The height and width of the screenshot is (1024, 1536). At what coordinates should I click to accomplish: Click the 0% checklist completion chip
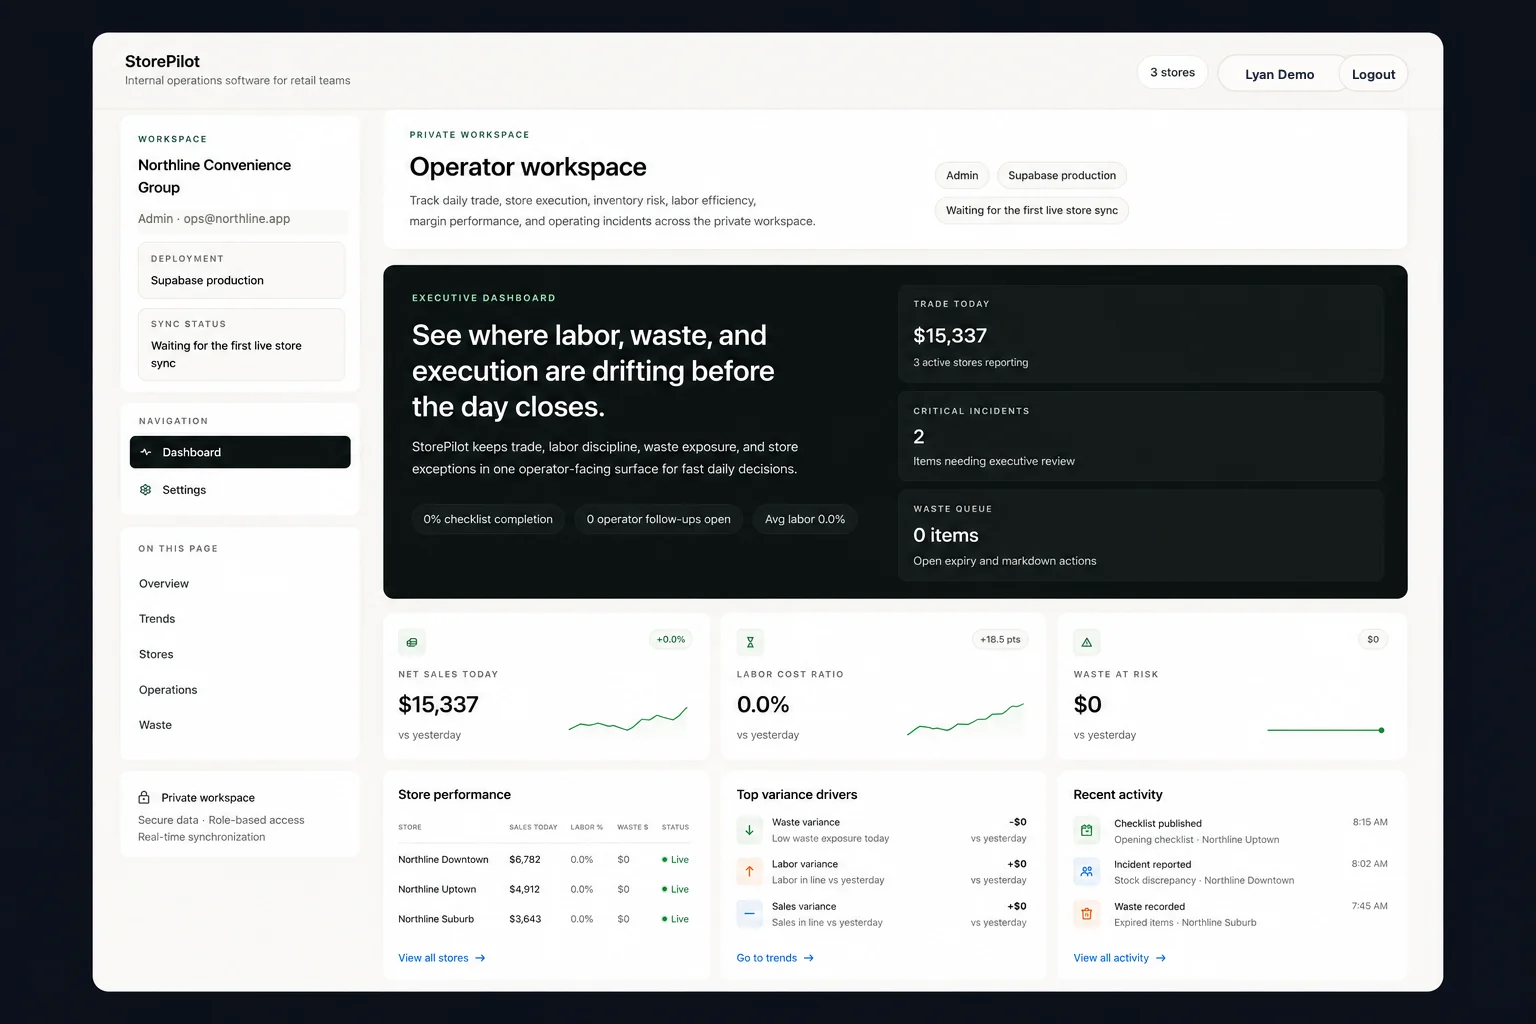488,519
